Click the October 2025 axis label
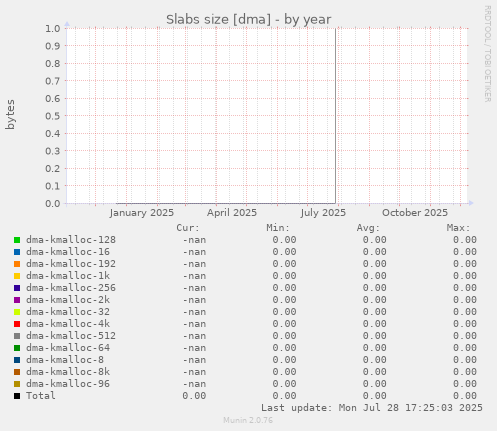The height and width of the screenshot is (431, 497). point(415,213)
